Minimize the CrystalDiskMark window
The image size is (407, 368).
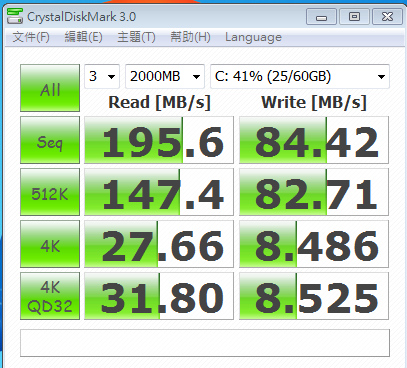321,17
